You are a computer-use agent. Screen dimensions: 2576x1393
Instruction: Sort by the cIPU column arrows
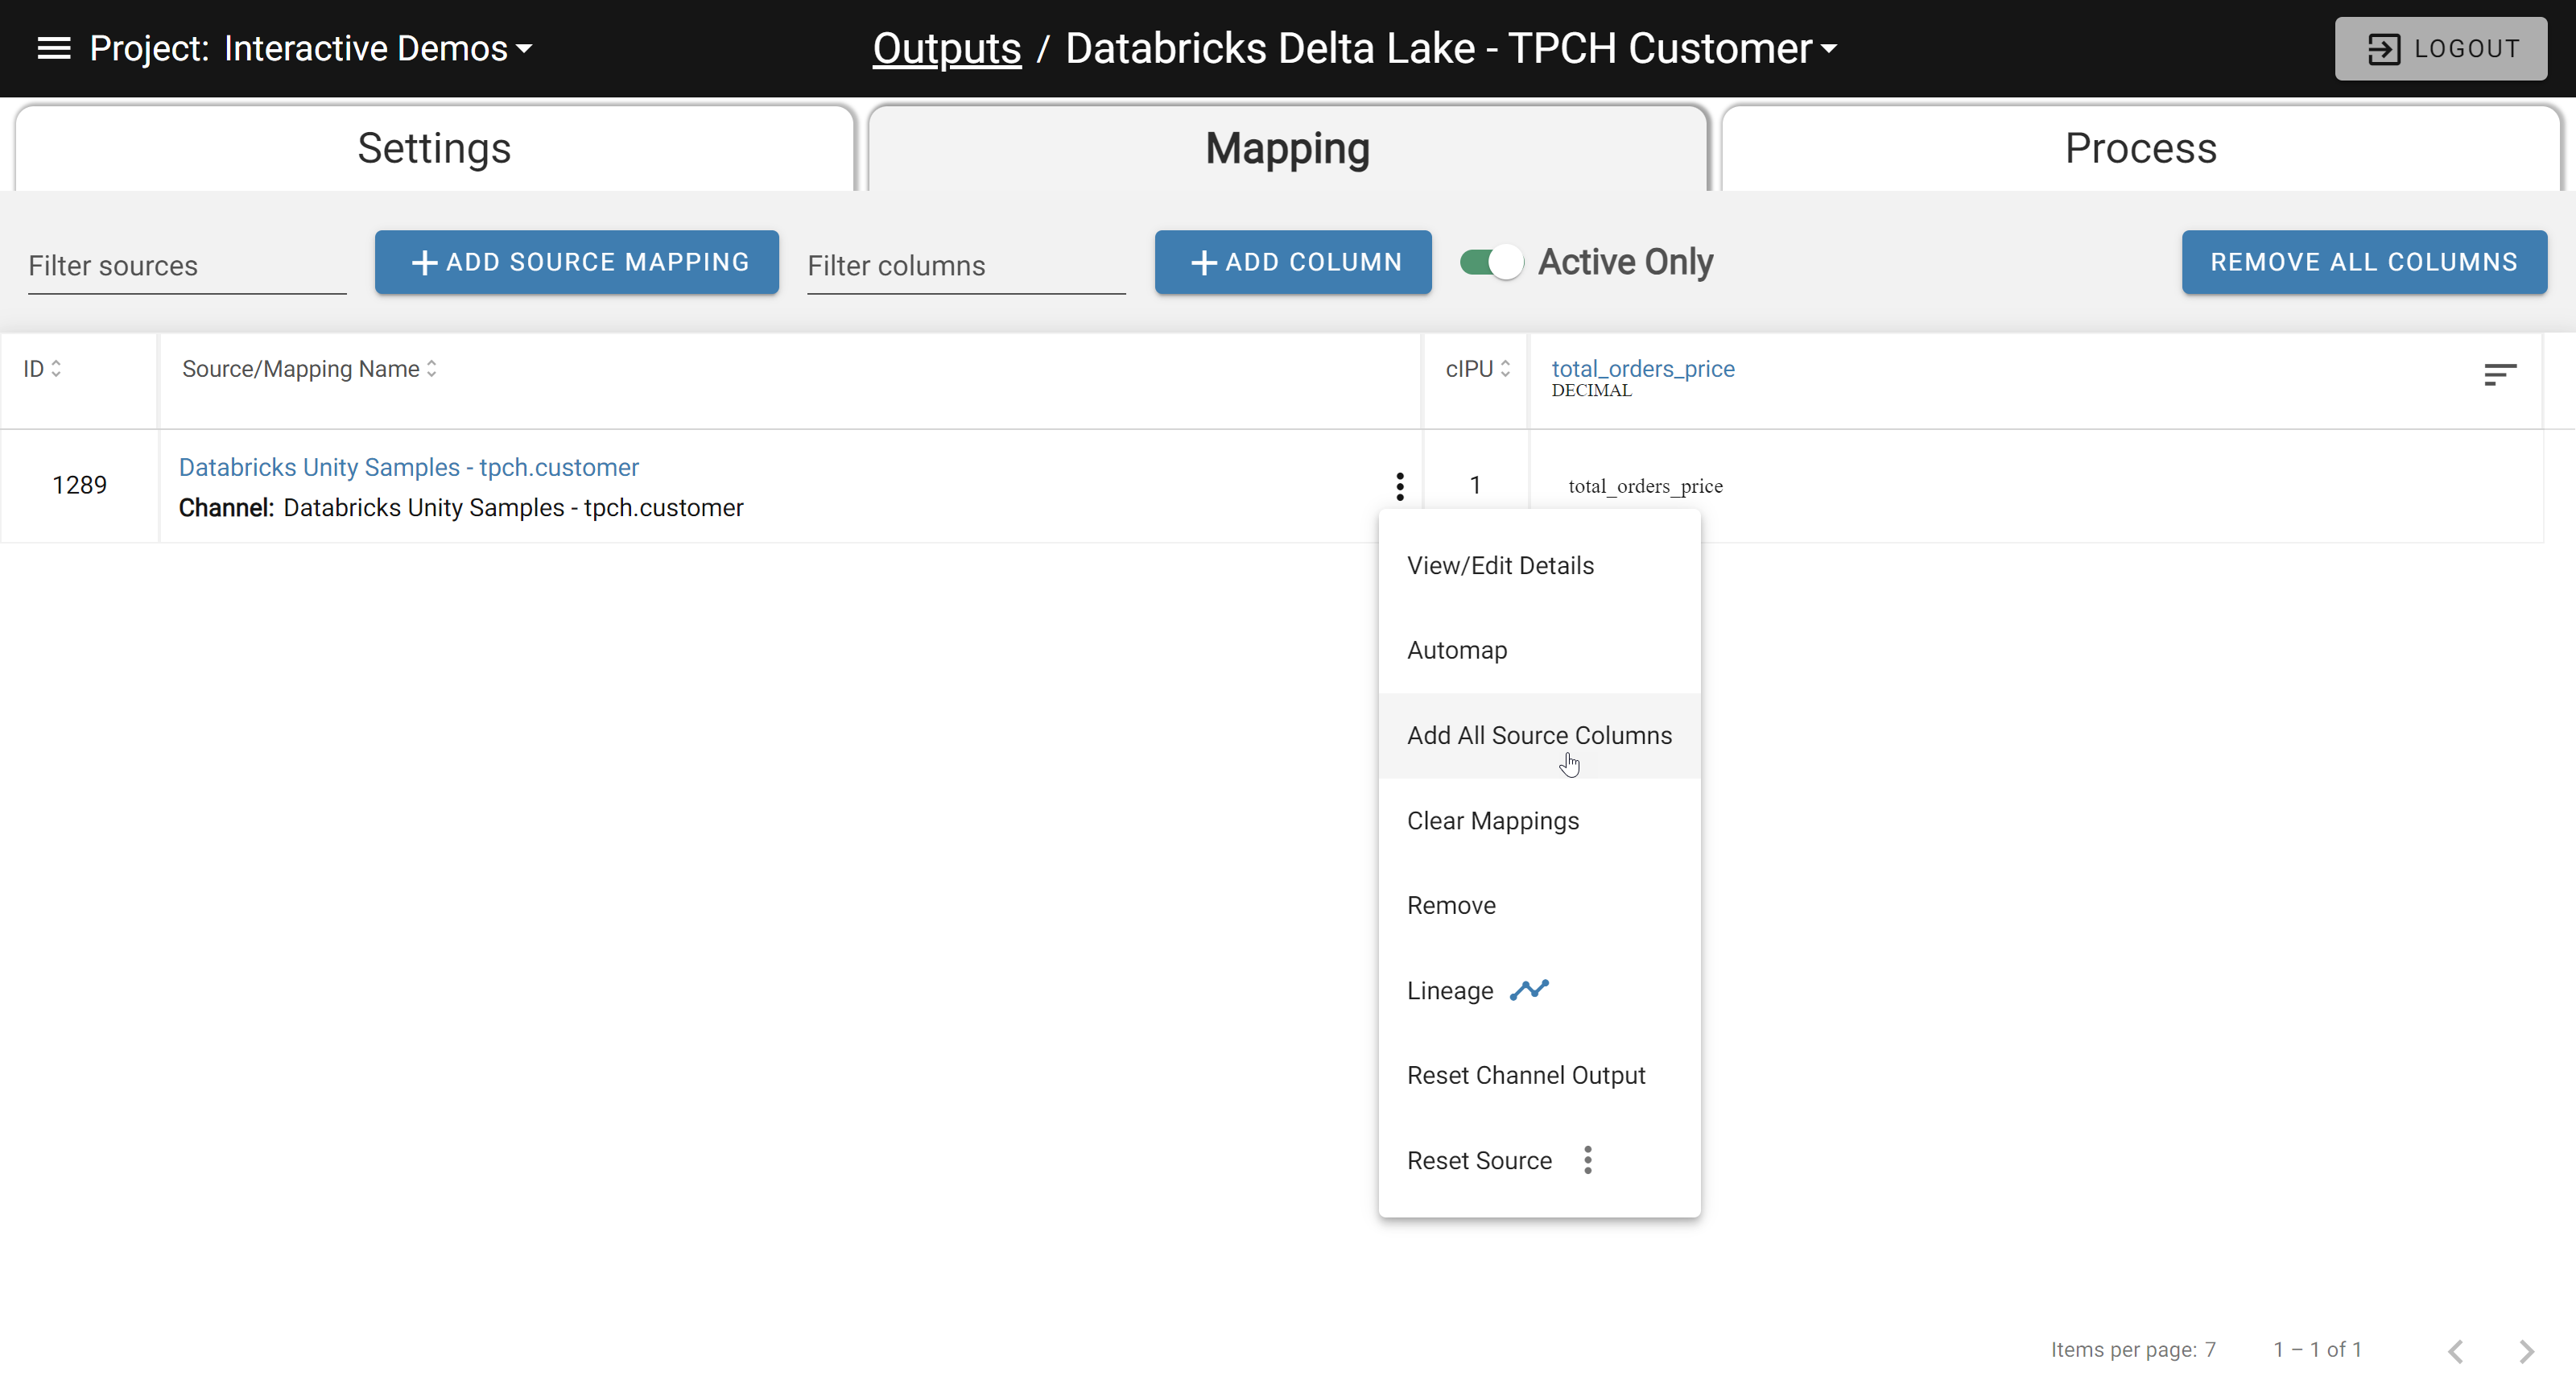(x=1505, y=369)
